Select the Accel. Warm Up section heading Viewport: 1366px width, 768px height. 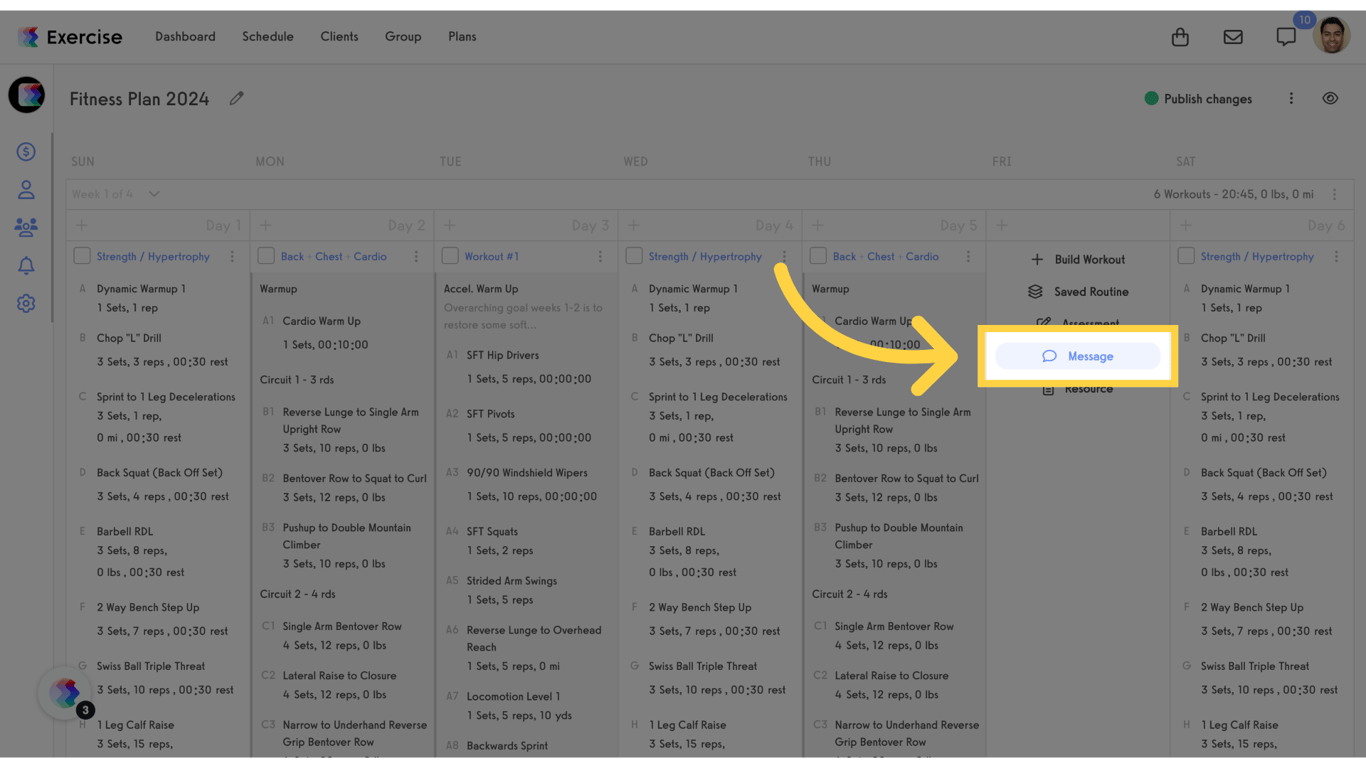[481, 289]
